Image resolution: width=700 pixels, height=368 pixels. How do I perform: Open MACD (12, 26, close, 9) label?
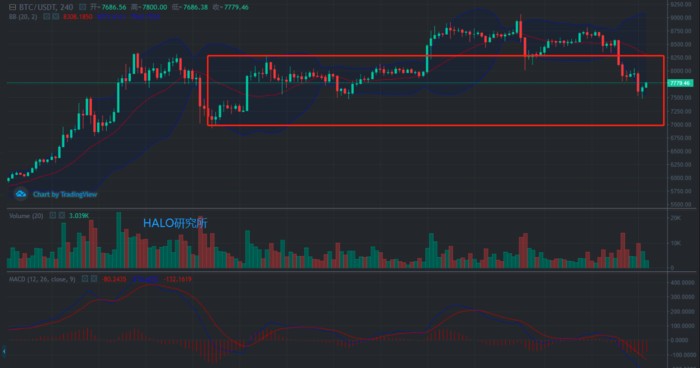click(x=42, y=279)
